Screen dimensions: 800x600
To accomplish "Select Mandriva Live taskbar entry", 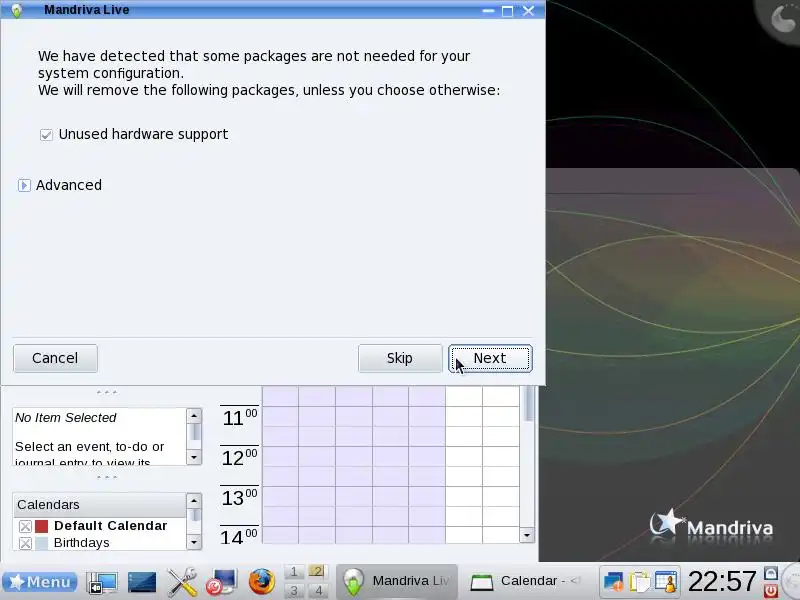I will click(396, 581).
